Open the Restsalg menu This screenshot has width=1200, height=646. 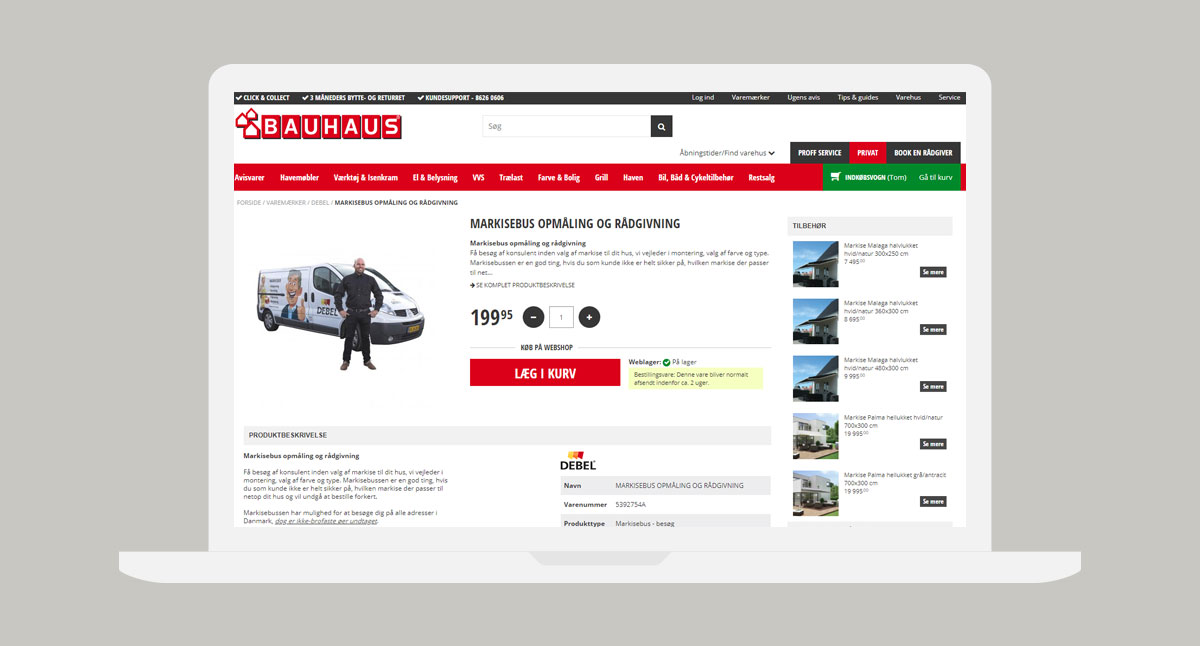[761, 177]
